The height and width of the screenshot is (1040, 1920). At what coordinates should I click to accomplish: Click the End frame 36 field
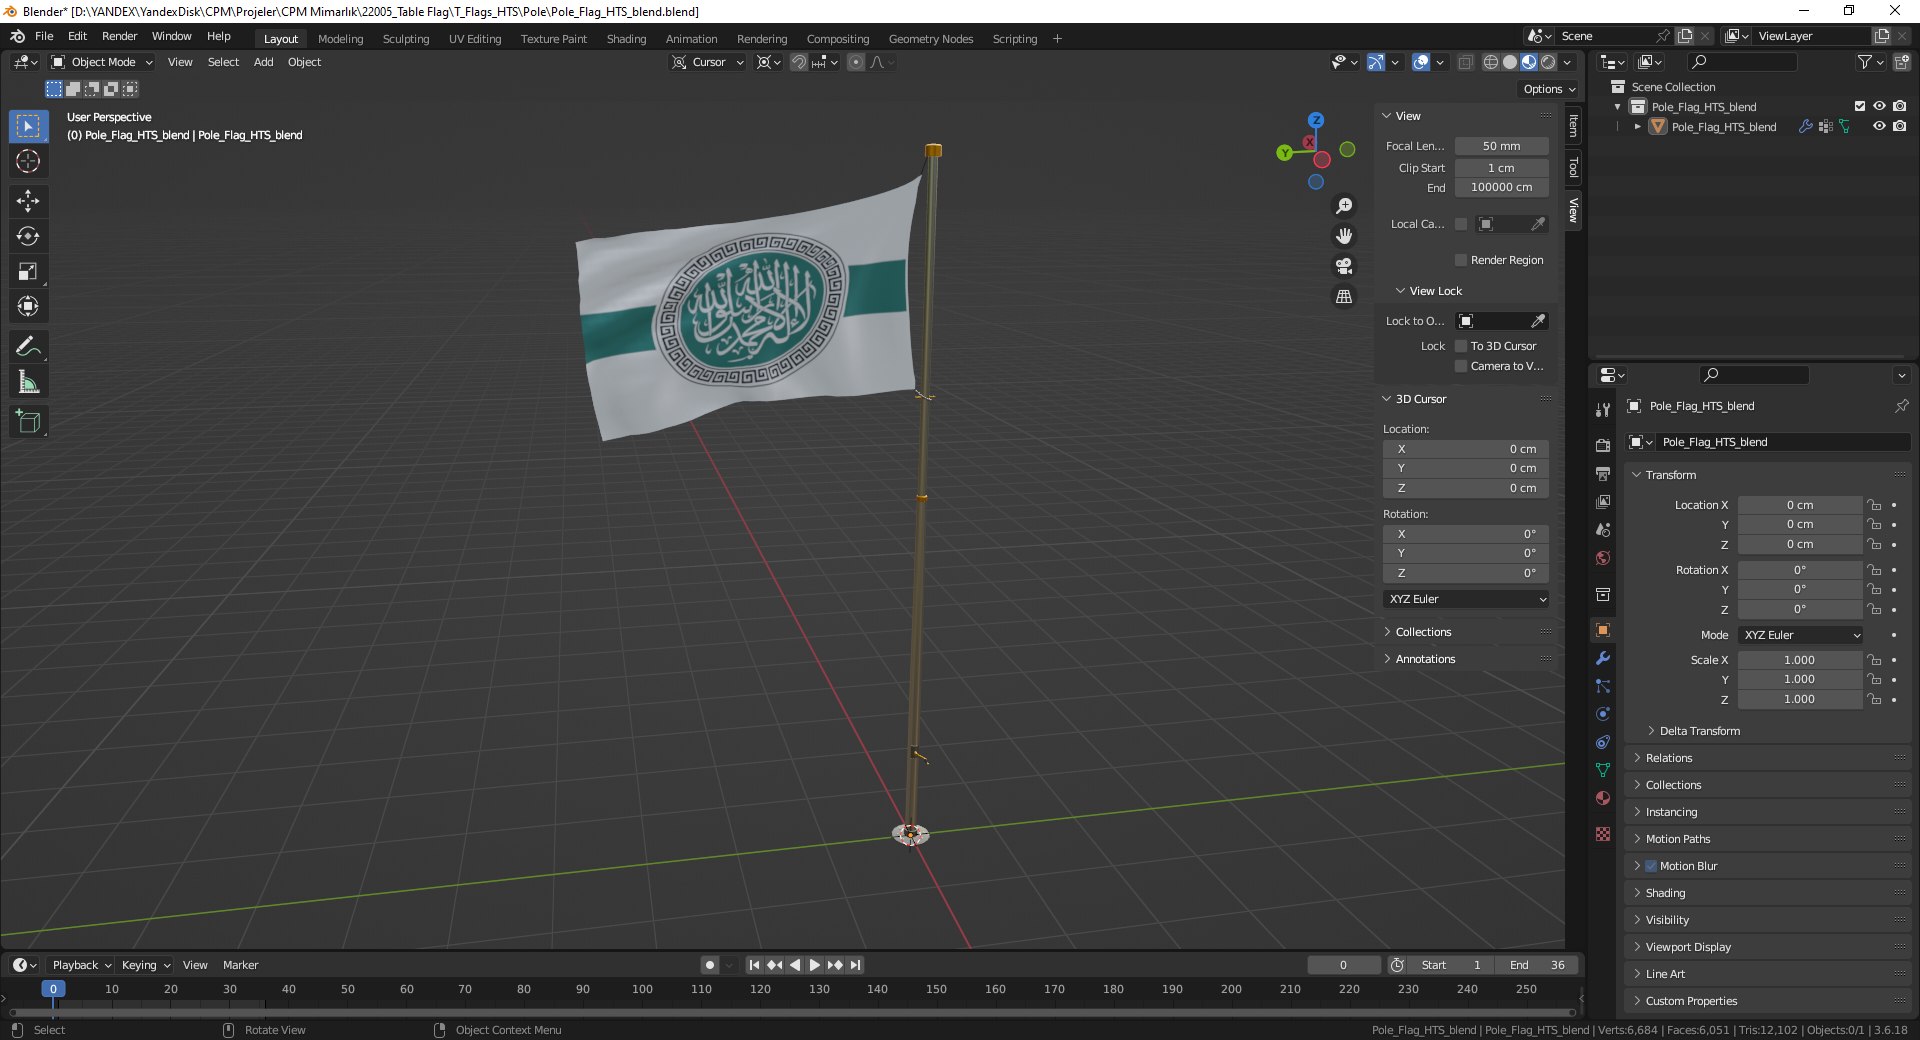(1537, 965)
